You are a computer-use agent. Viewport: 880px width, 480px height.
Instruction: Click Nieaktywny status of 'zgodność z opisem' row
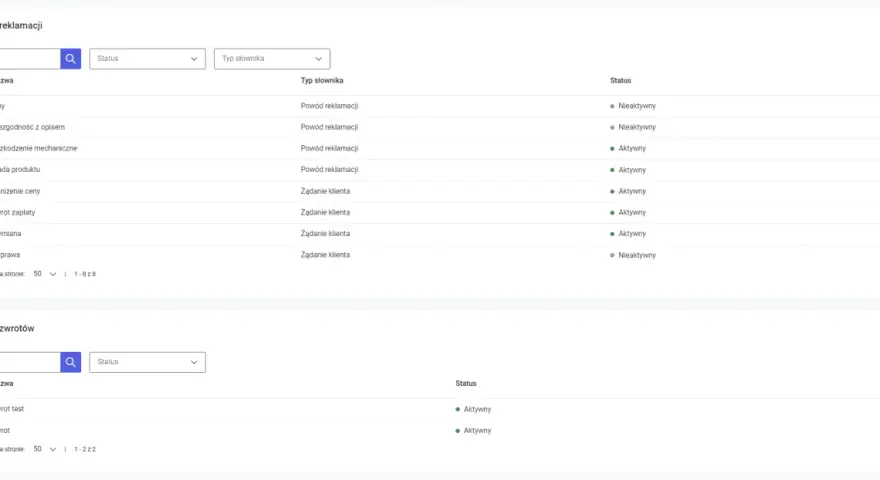[633, 127]
